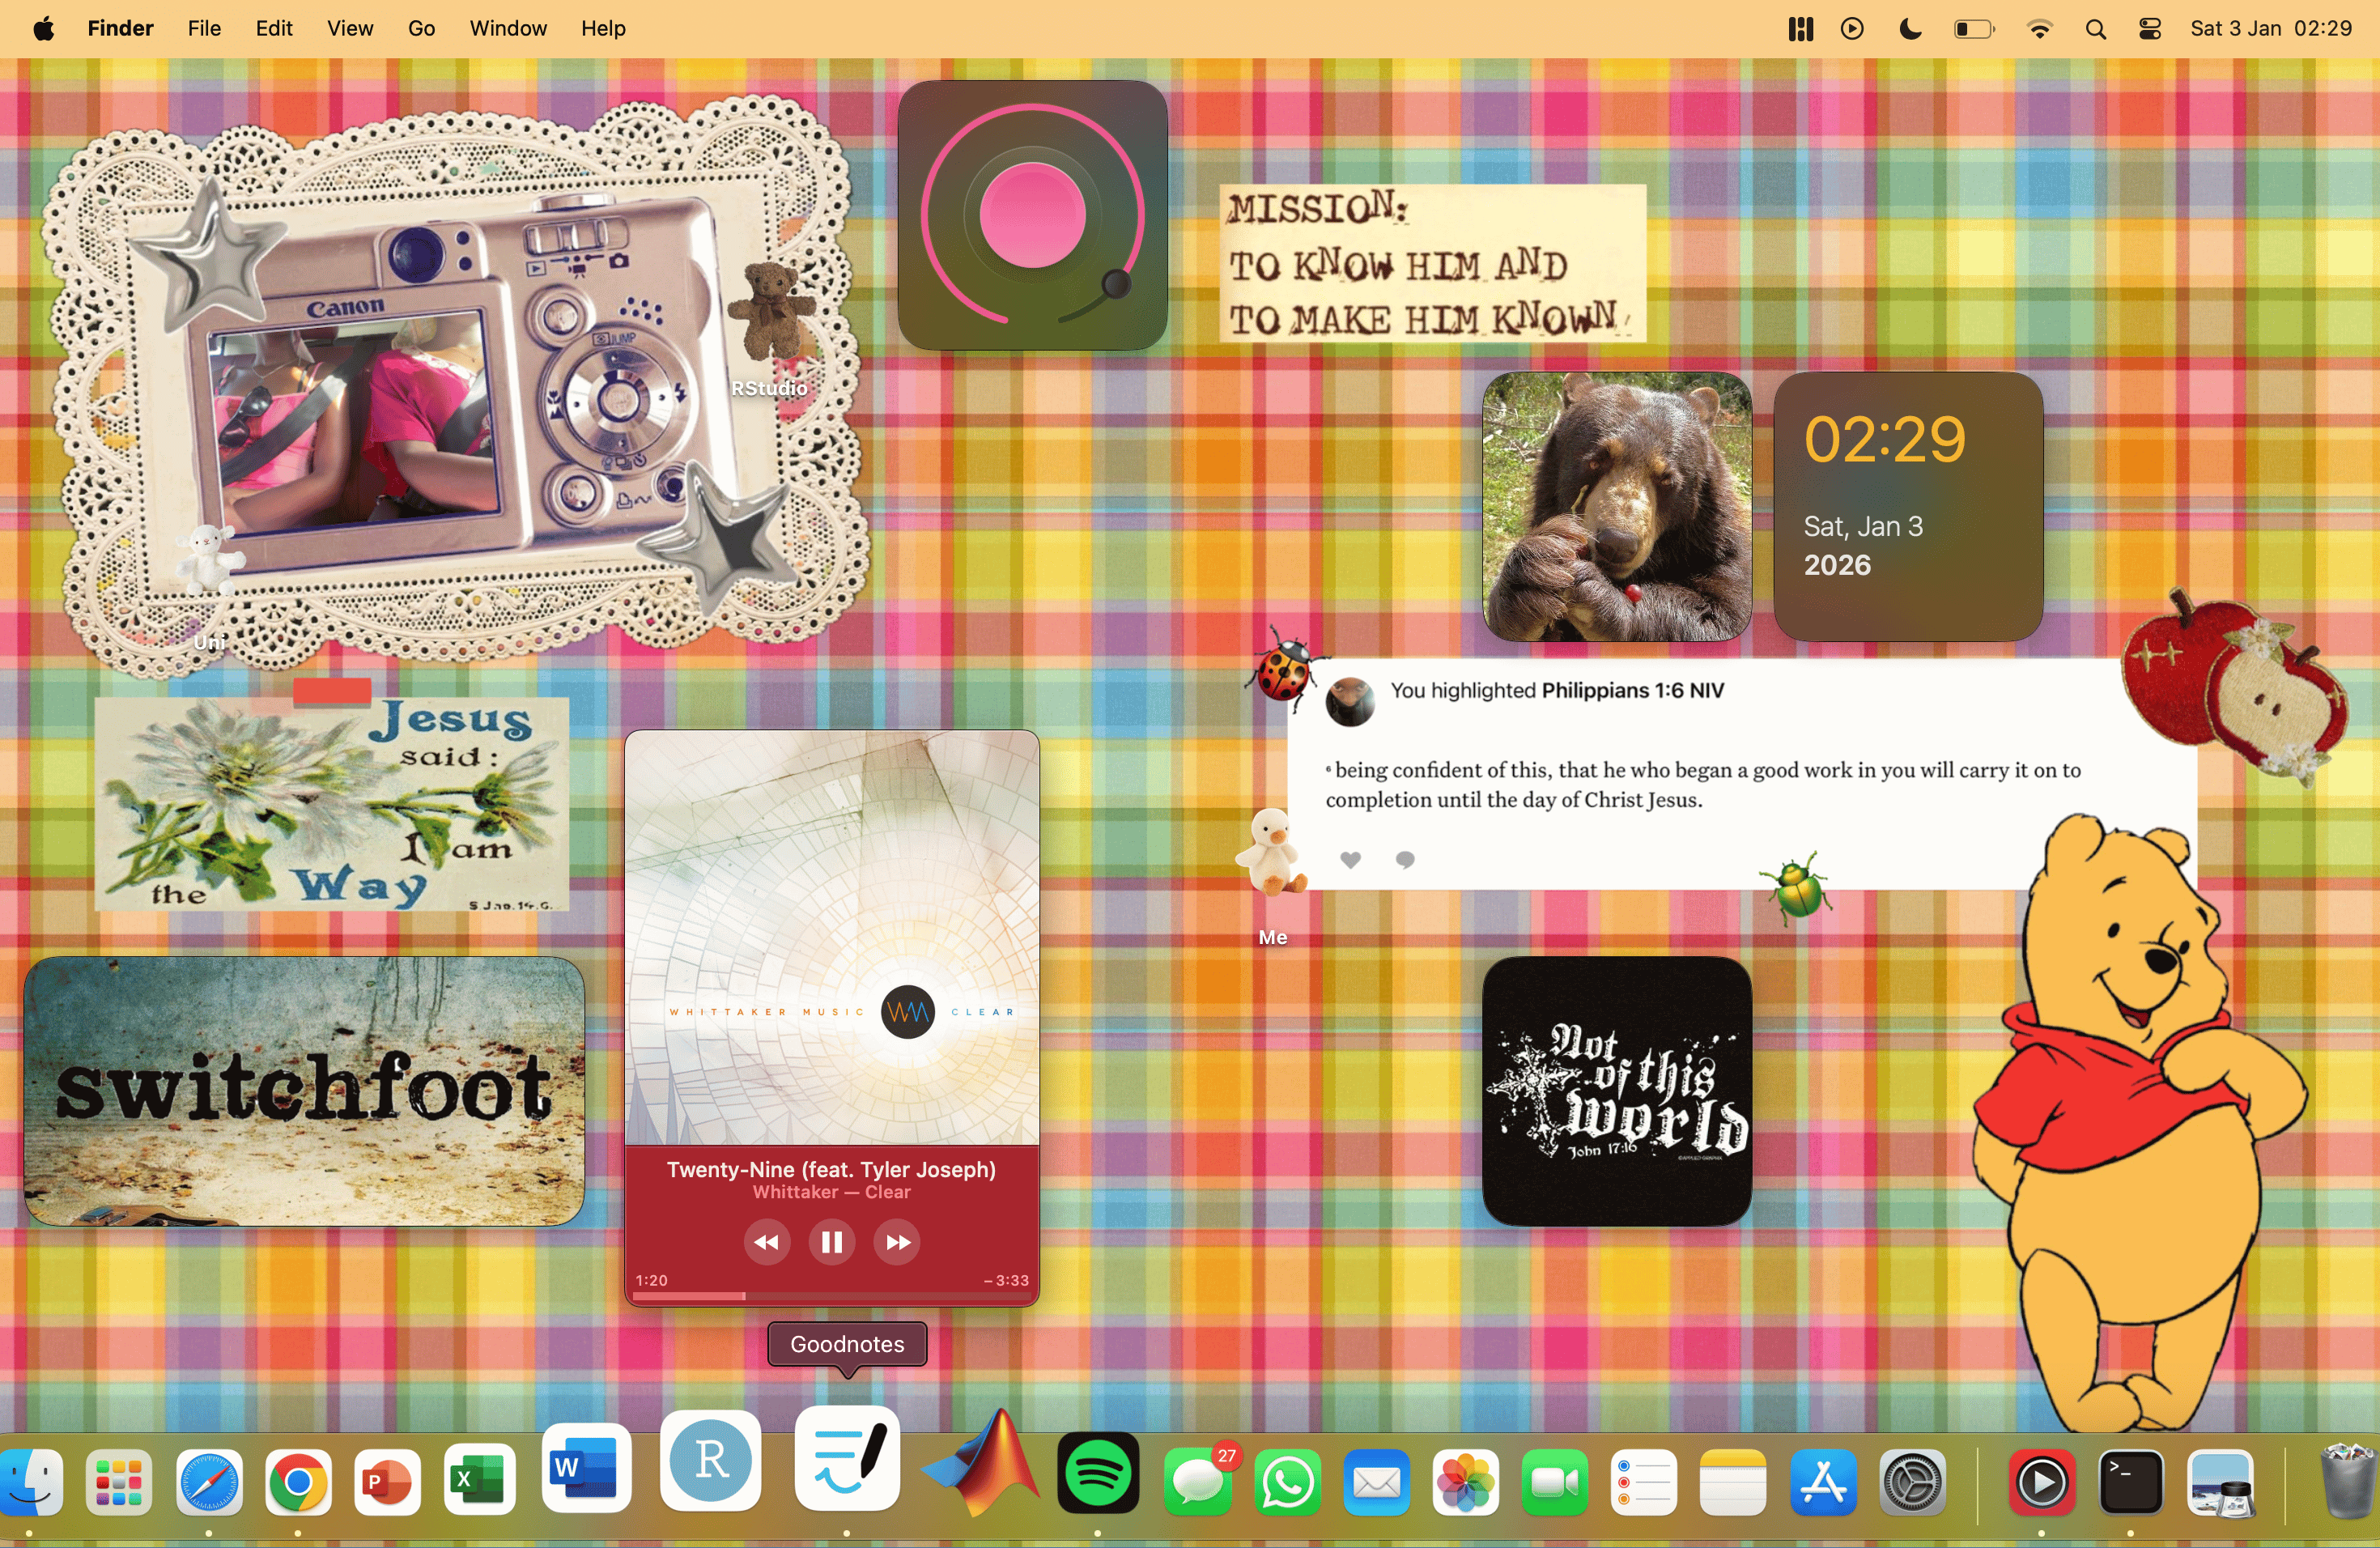Click the music widget progress bar

pos(831,1296)
